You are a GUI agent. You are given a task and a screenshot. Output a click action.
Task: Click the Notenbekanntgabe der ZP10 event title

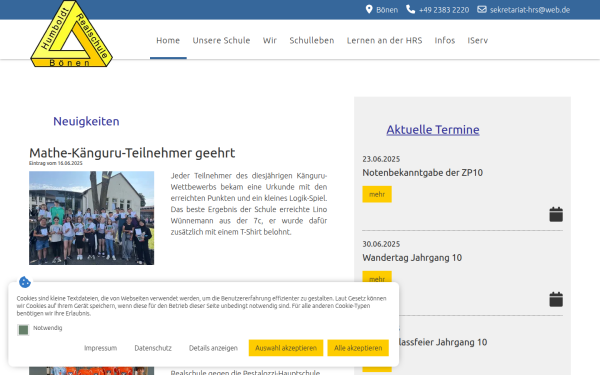click(x=422, y=173)
